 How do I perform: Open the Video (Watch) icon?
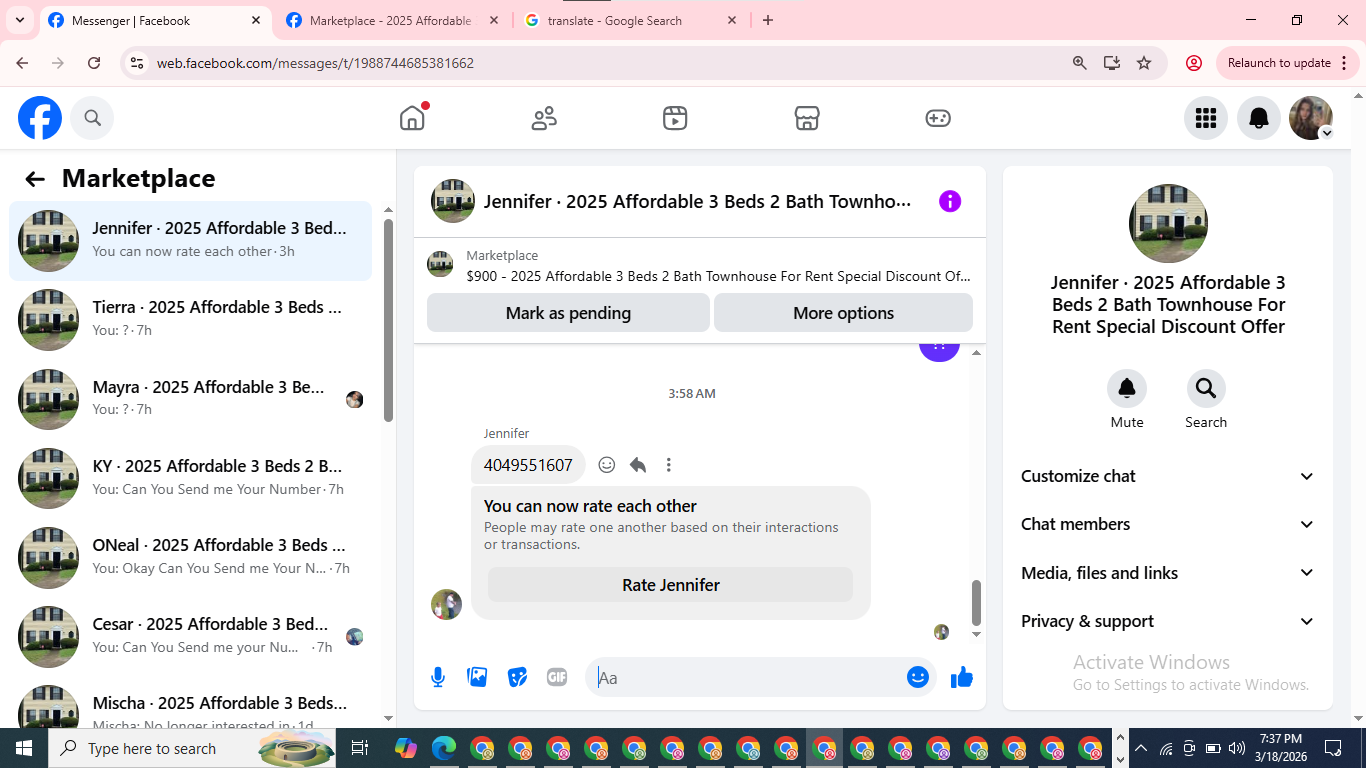click(x=675, y=118)
